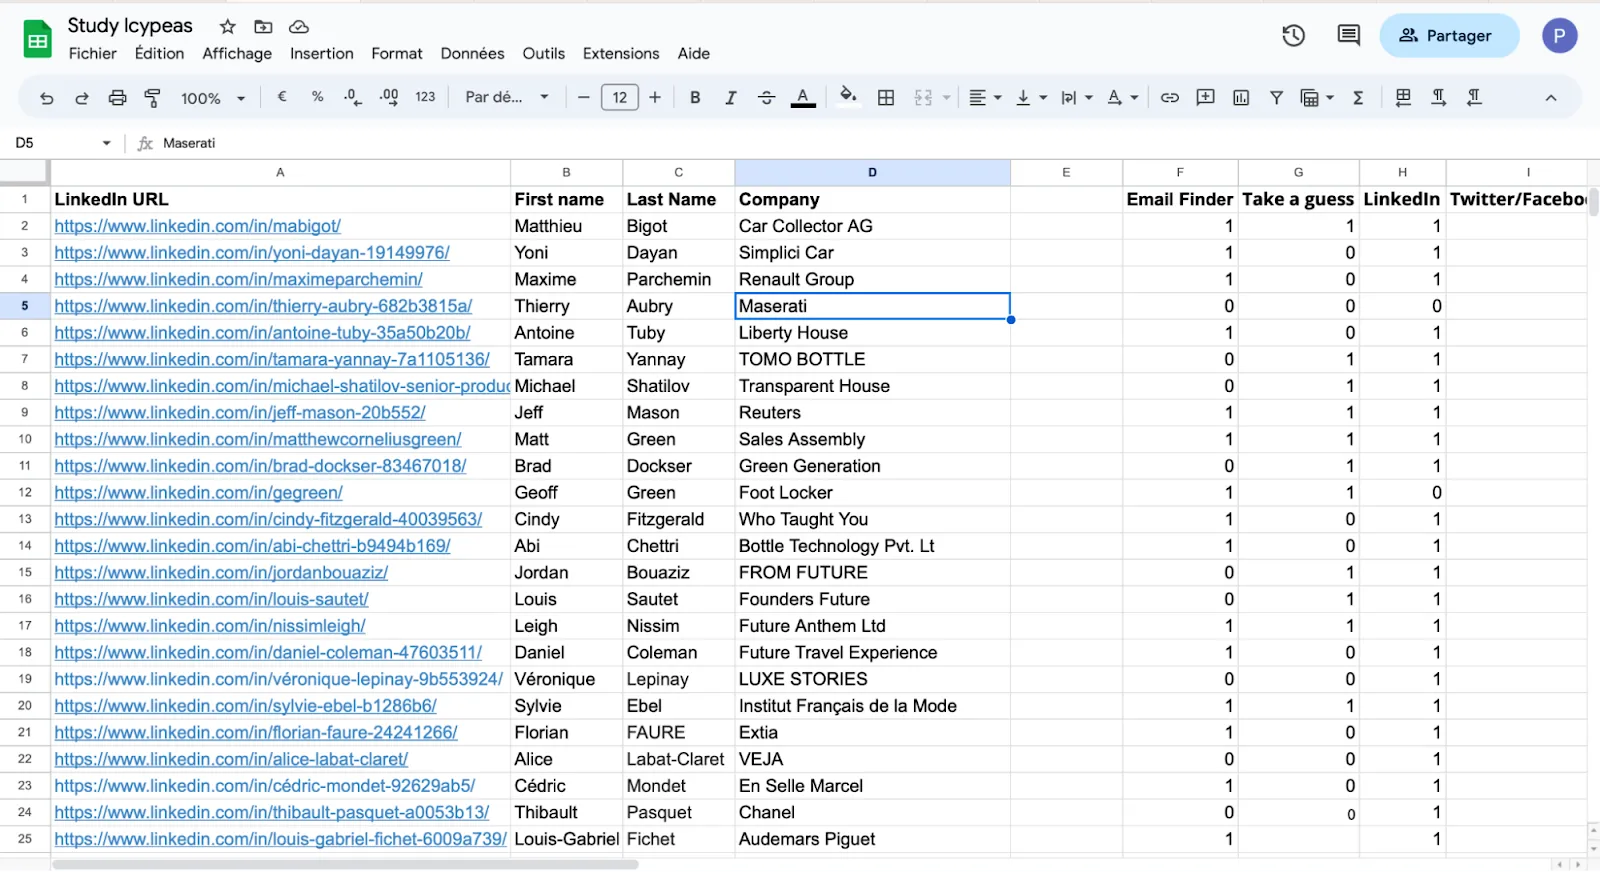This screenshot has width=1600, height=872.
Task: Open the Fichier menu
Action: click(93, 54)
